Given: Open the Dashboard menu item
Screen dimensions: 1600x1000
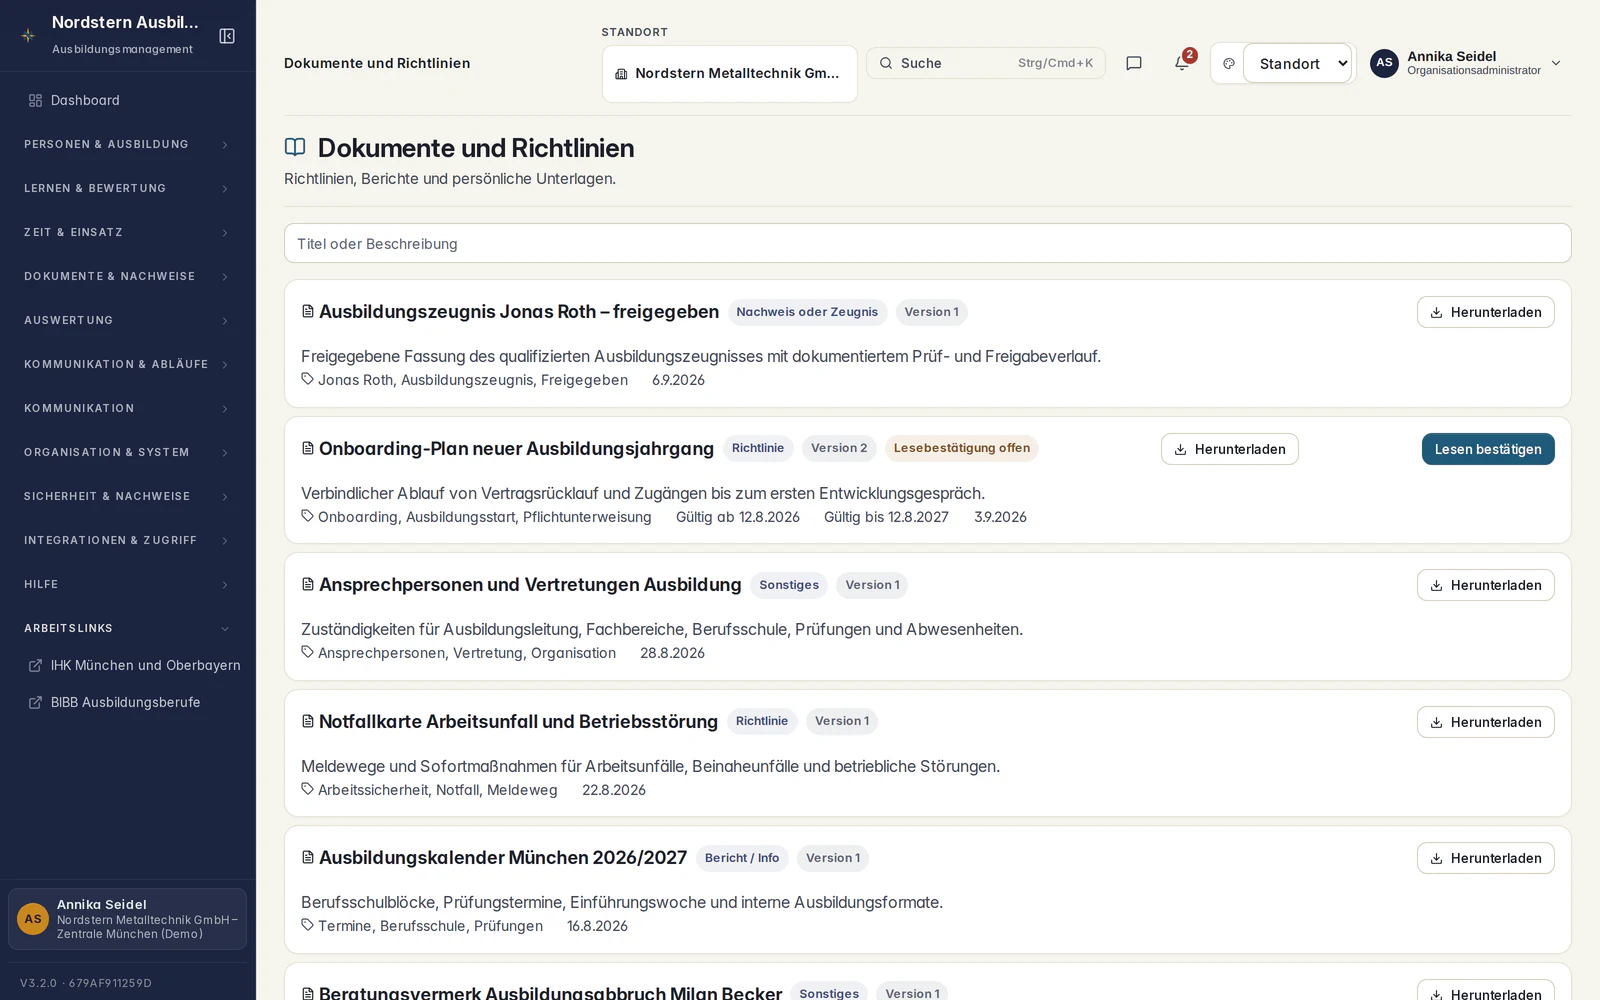Looking at the screenshot, I should pyautogui.click(x=128, y=101).
